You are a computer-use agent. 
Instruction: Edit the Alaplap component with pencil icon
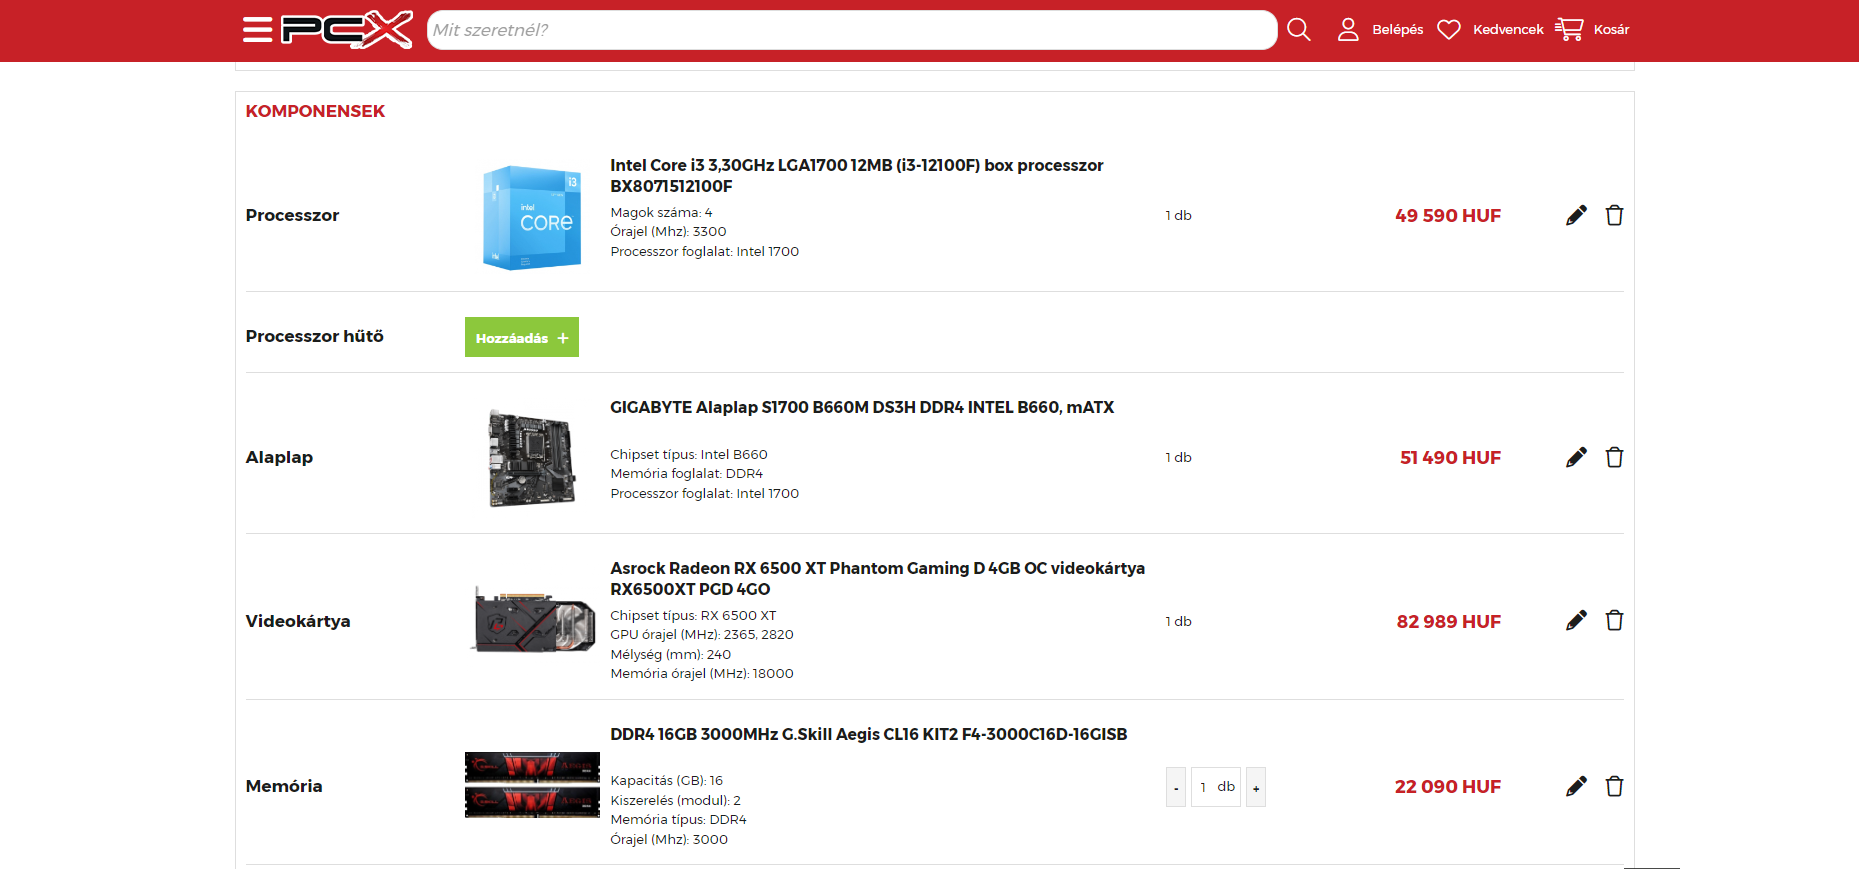click(1576, 457)
